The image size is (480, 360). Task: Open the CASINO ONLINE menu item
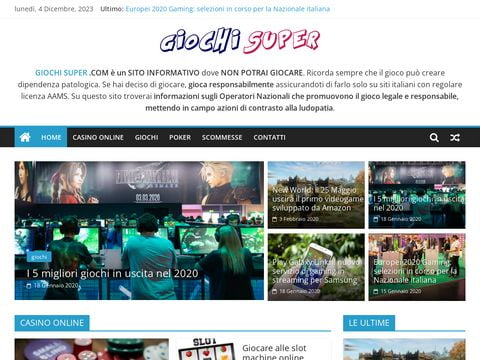98,137
